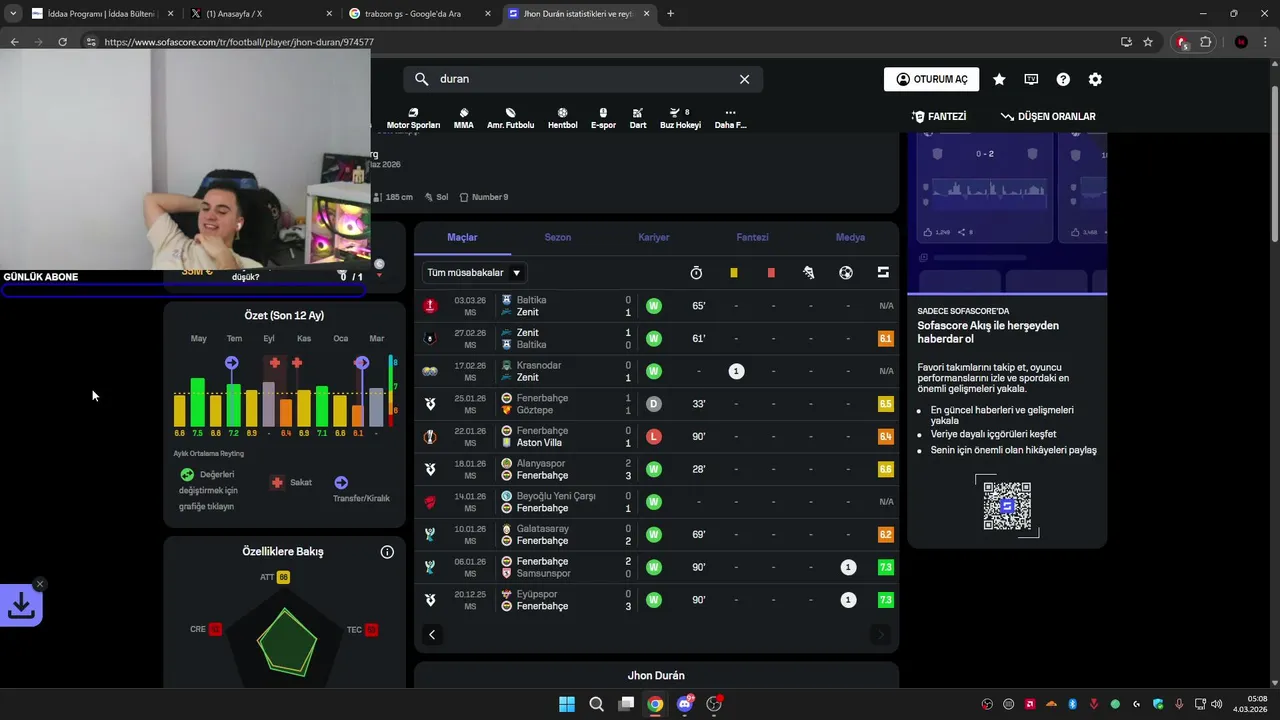Open the Krasnodar vs Zenit match row

pyautogui.click(x=657, y=371)
